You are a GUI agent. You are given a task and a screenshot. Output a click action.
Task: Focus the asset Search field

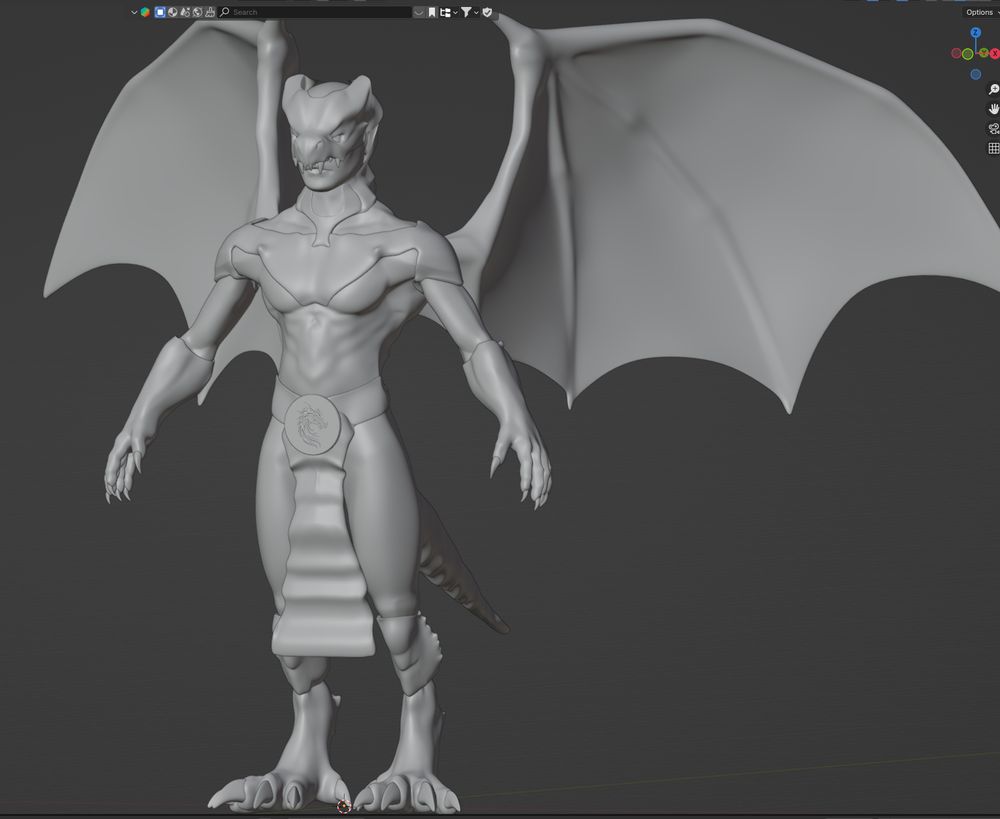tap(314, 12)
